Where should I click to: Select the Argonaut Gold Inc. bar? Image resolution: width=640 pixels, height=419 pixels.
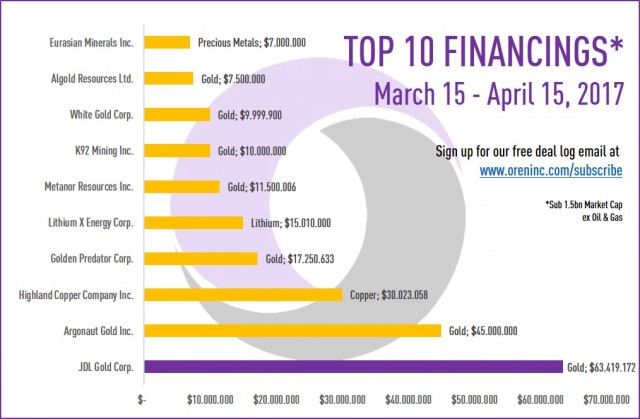click(x=293, y=330)
